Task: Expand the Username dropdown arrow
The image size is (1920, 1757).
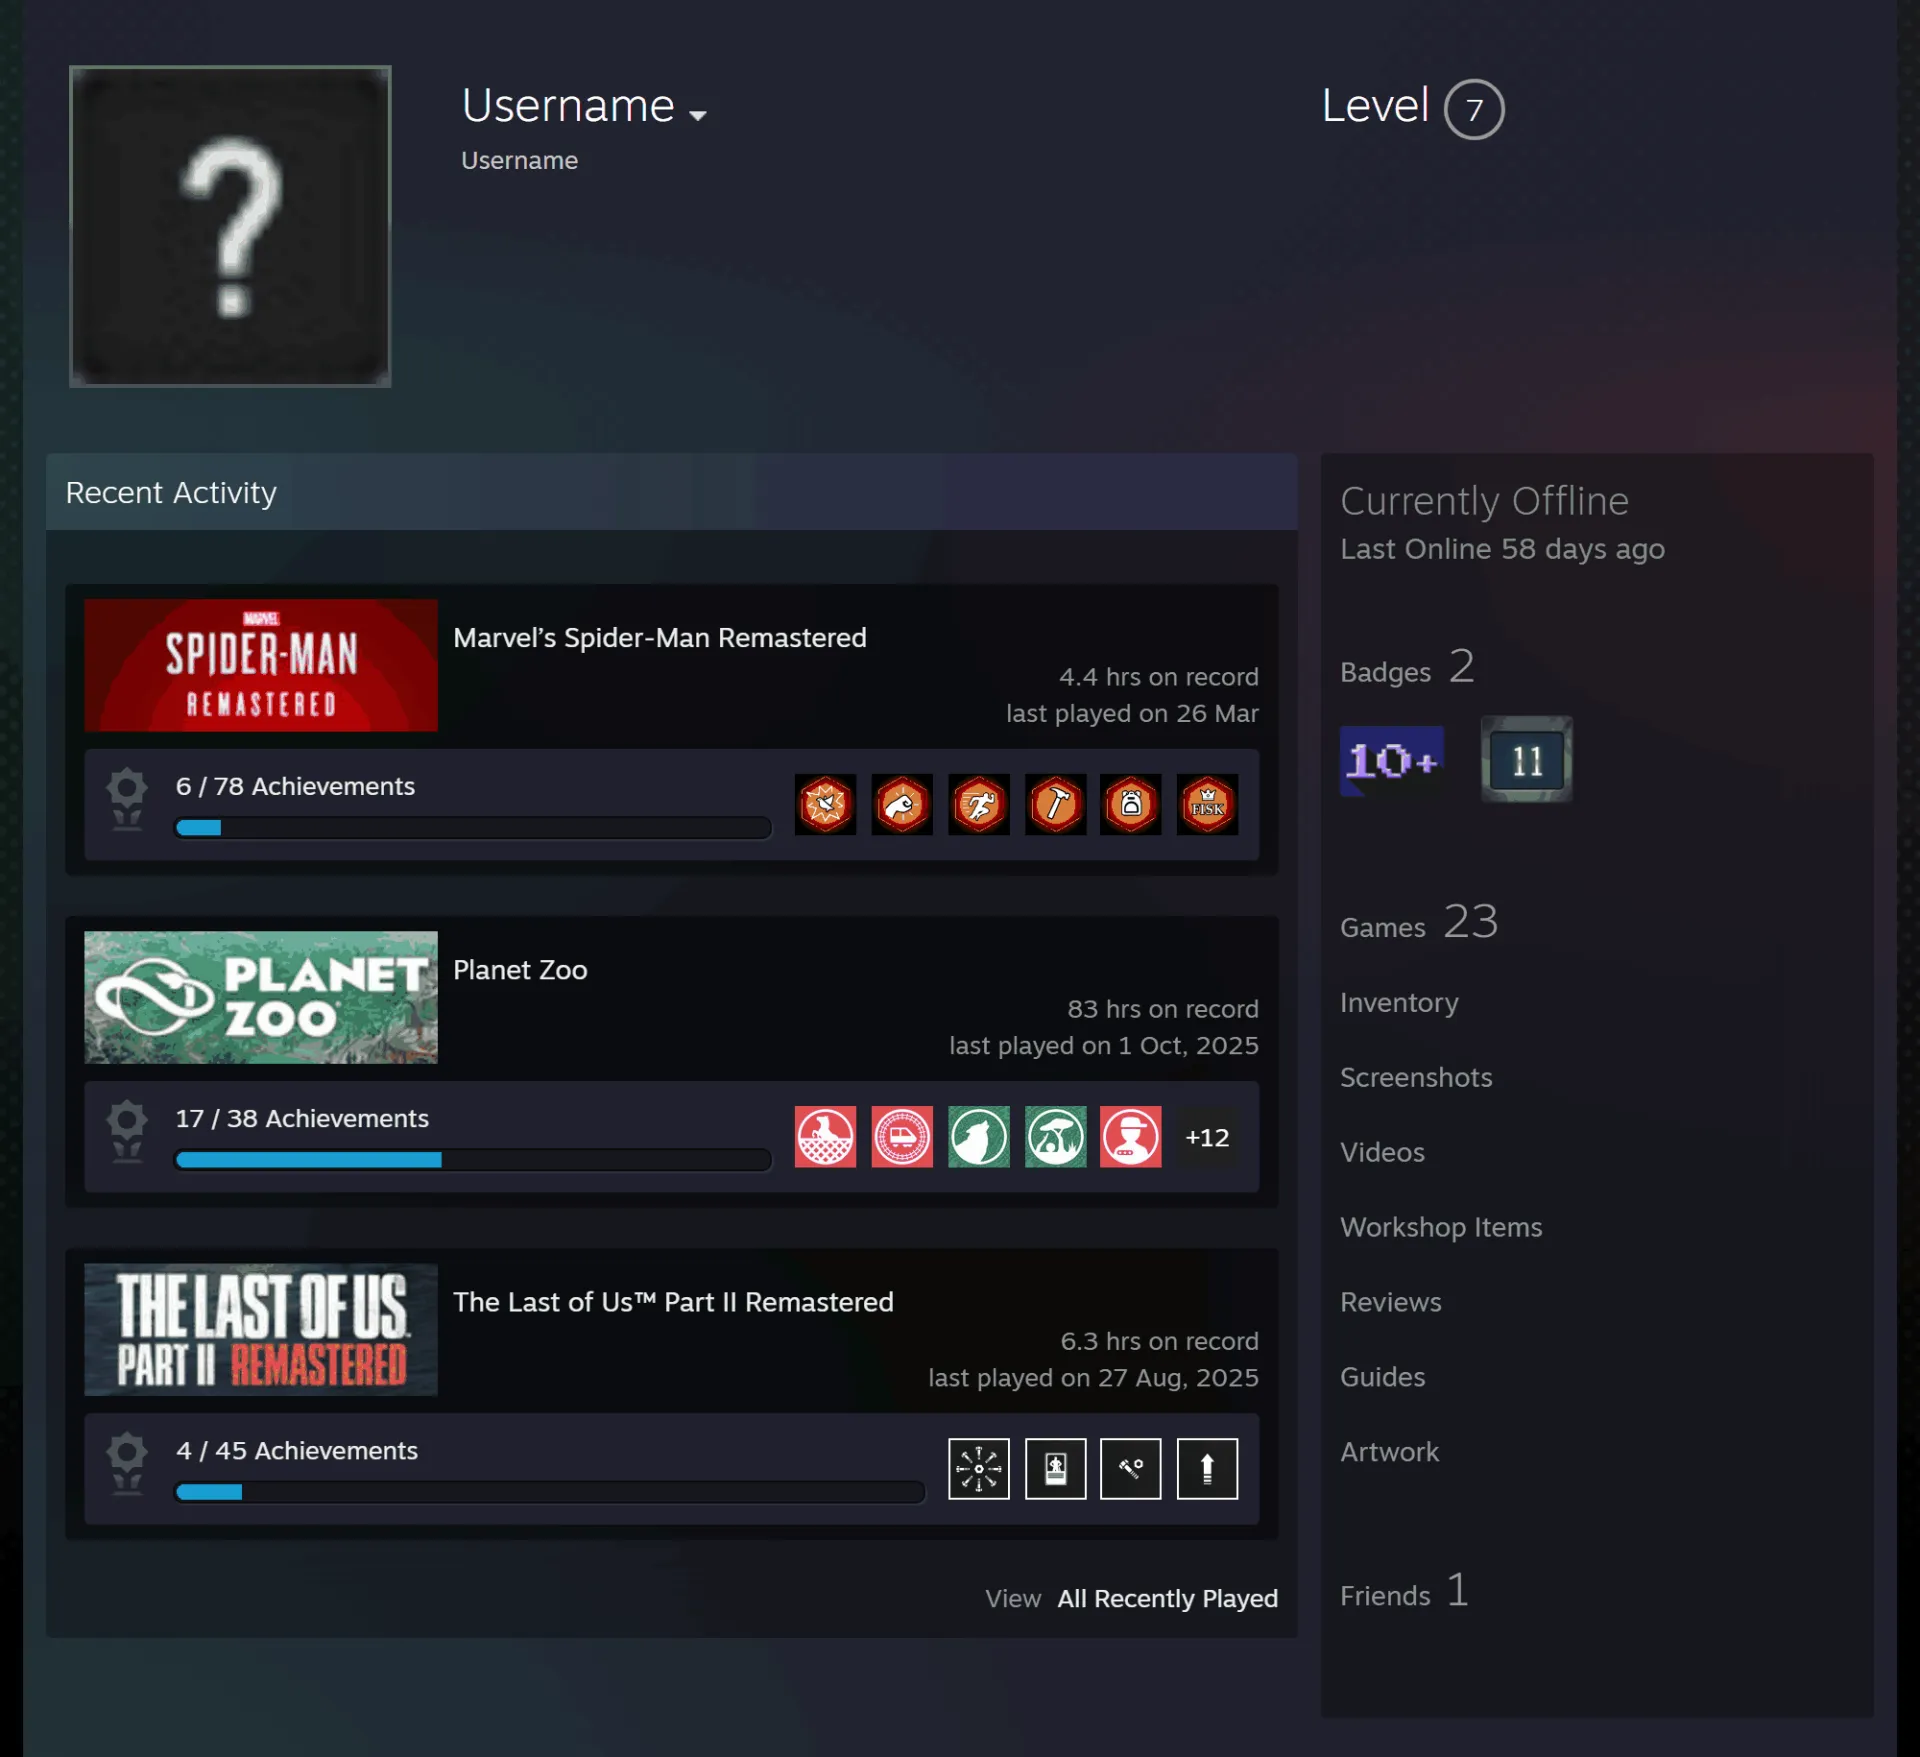Action: [698, 115]
